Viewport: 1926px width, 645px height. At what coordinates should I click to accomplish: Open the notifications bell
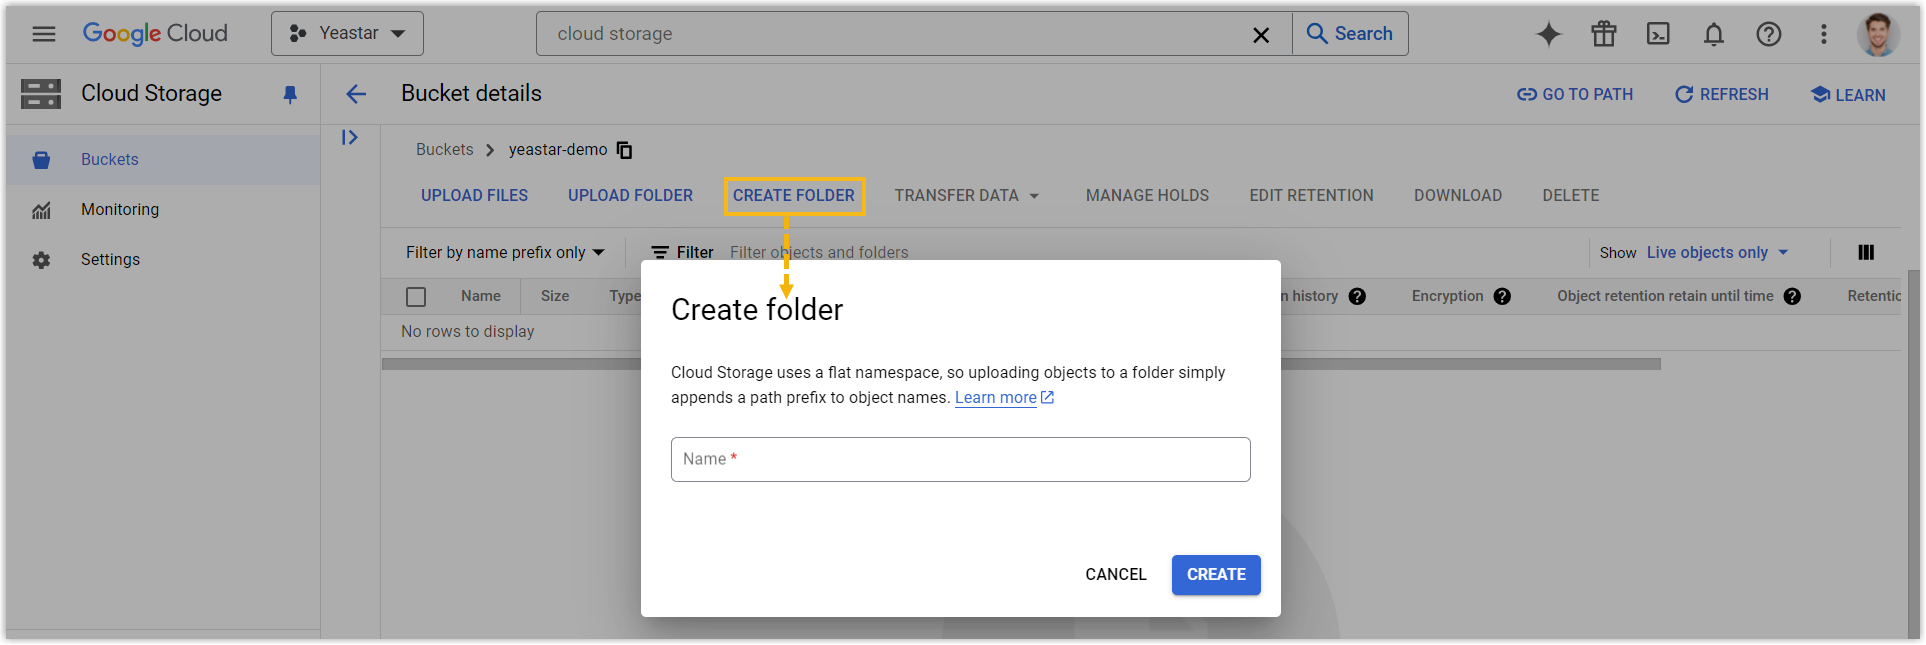coord(1713,34)
